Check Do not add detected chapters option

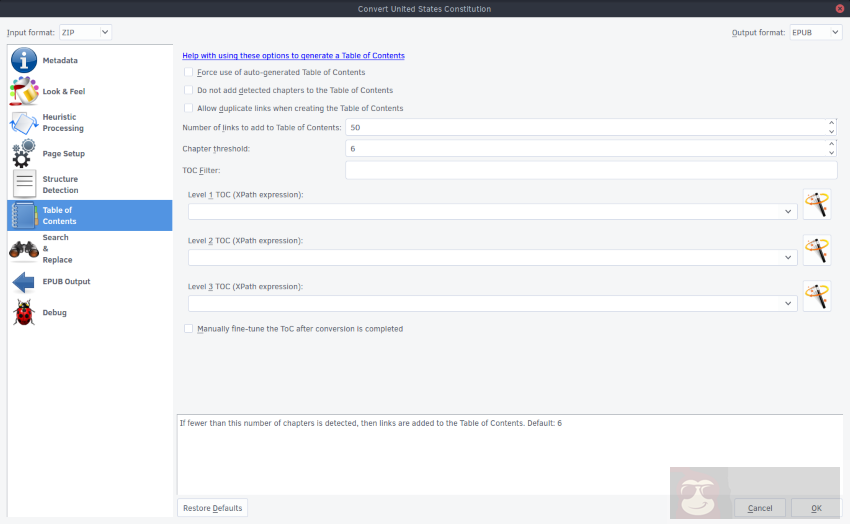pos(189,90)
